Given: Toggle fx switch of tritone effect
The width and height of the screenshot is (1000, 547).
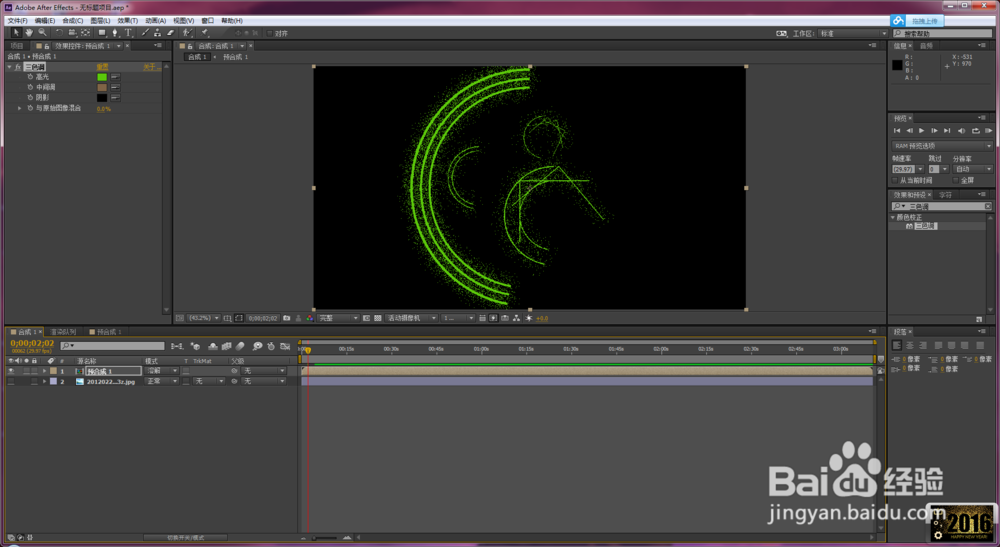Looking at the screenshot, I should (x=18, y=67).
